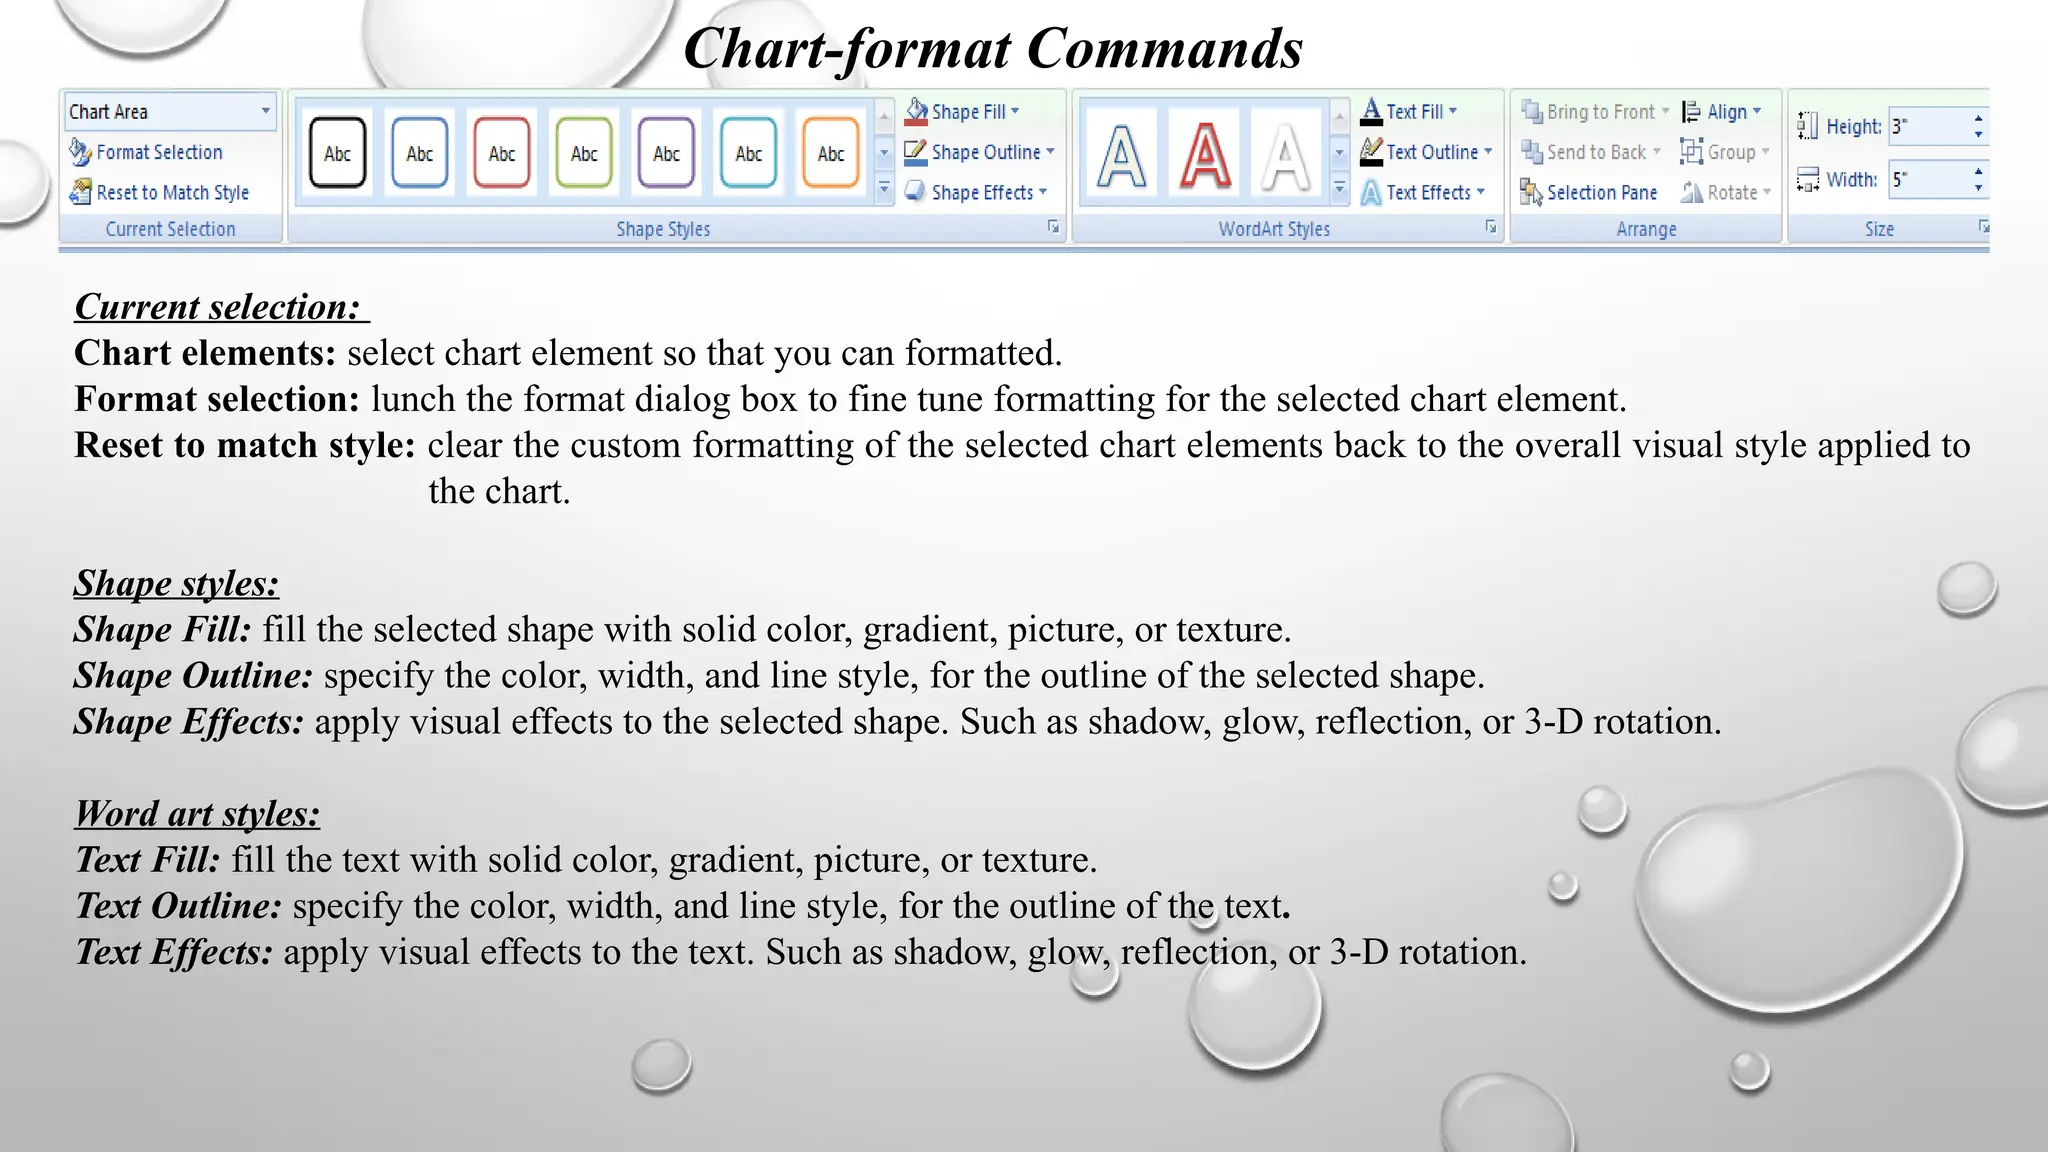Select the green outline Abc shape style

[584, 153]
